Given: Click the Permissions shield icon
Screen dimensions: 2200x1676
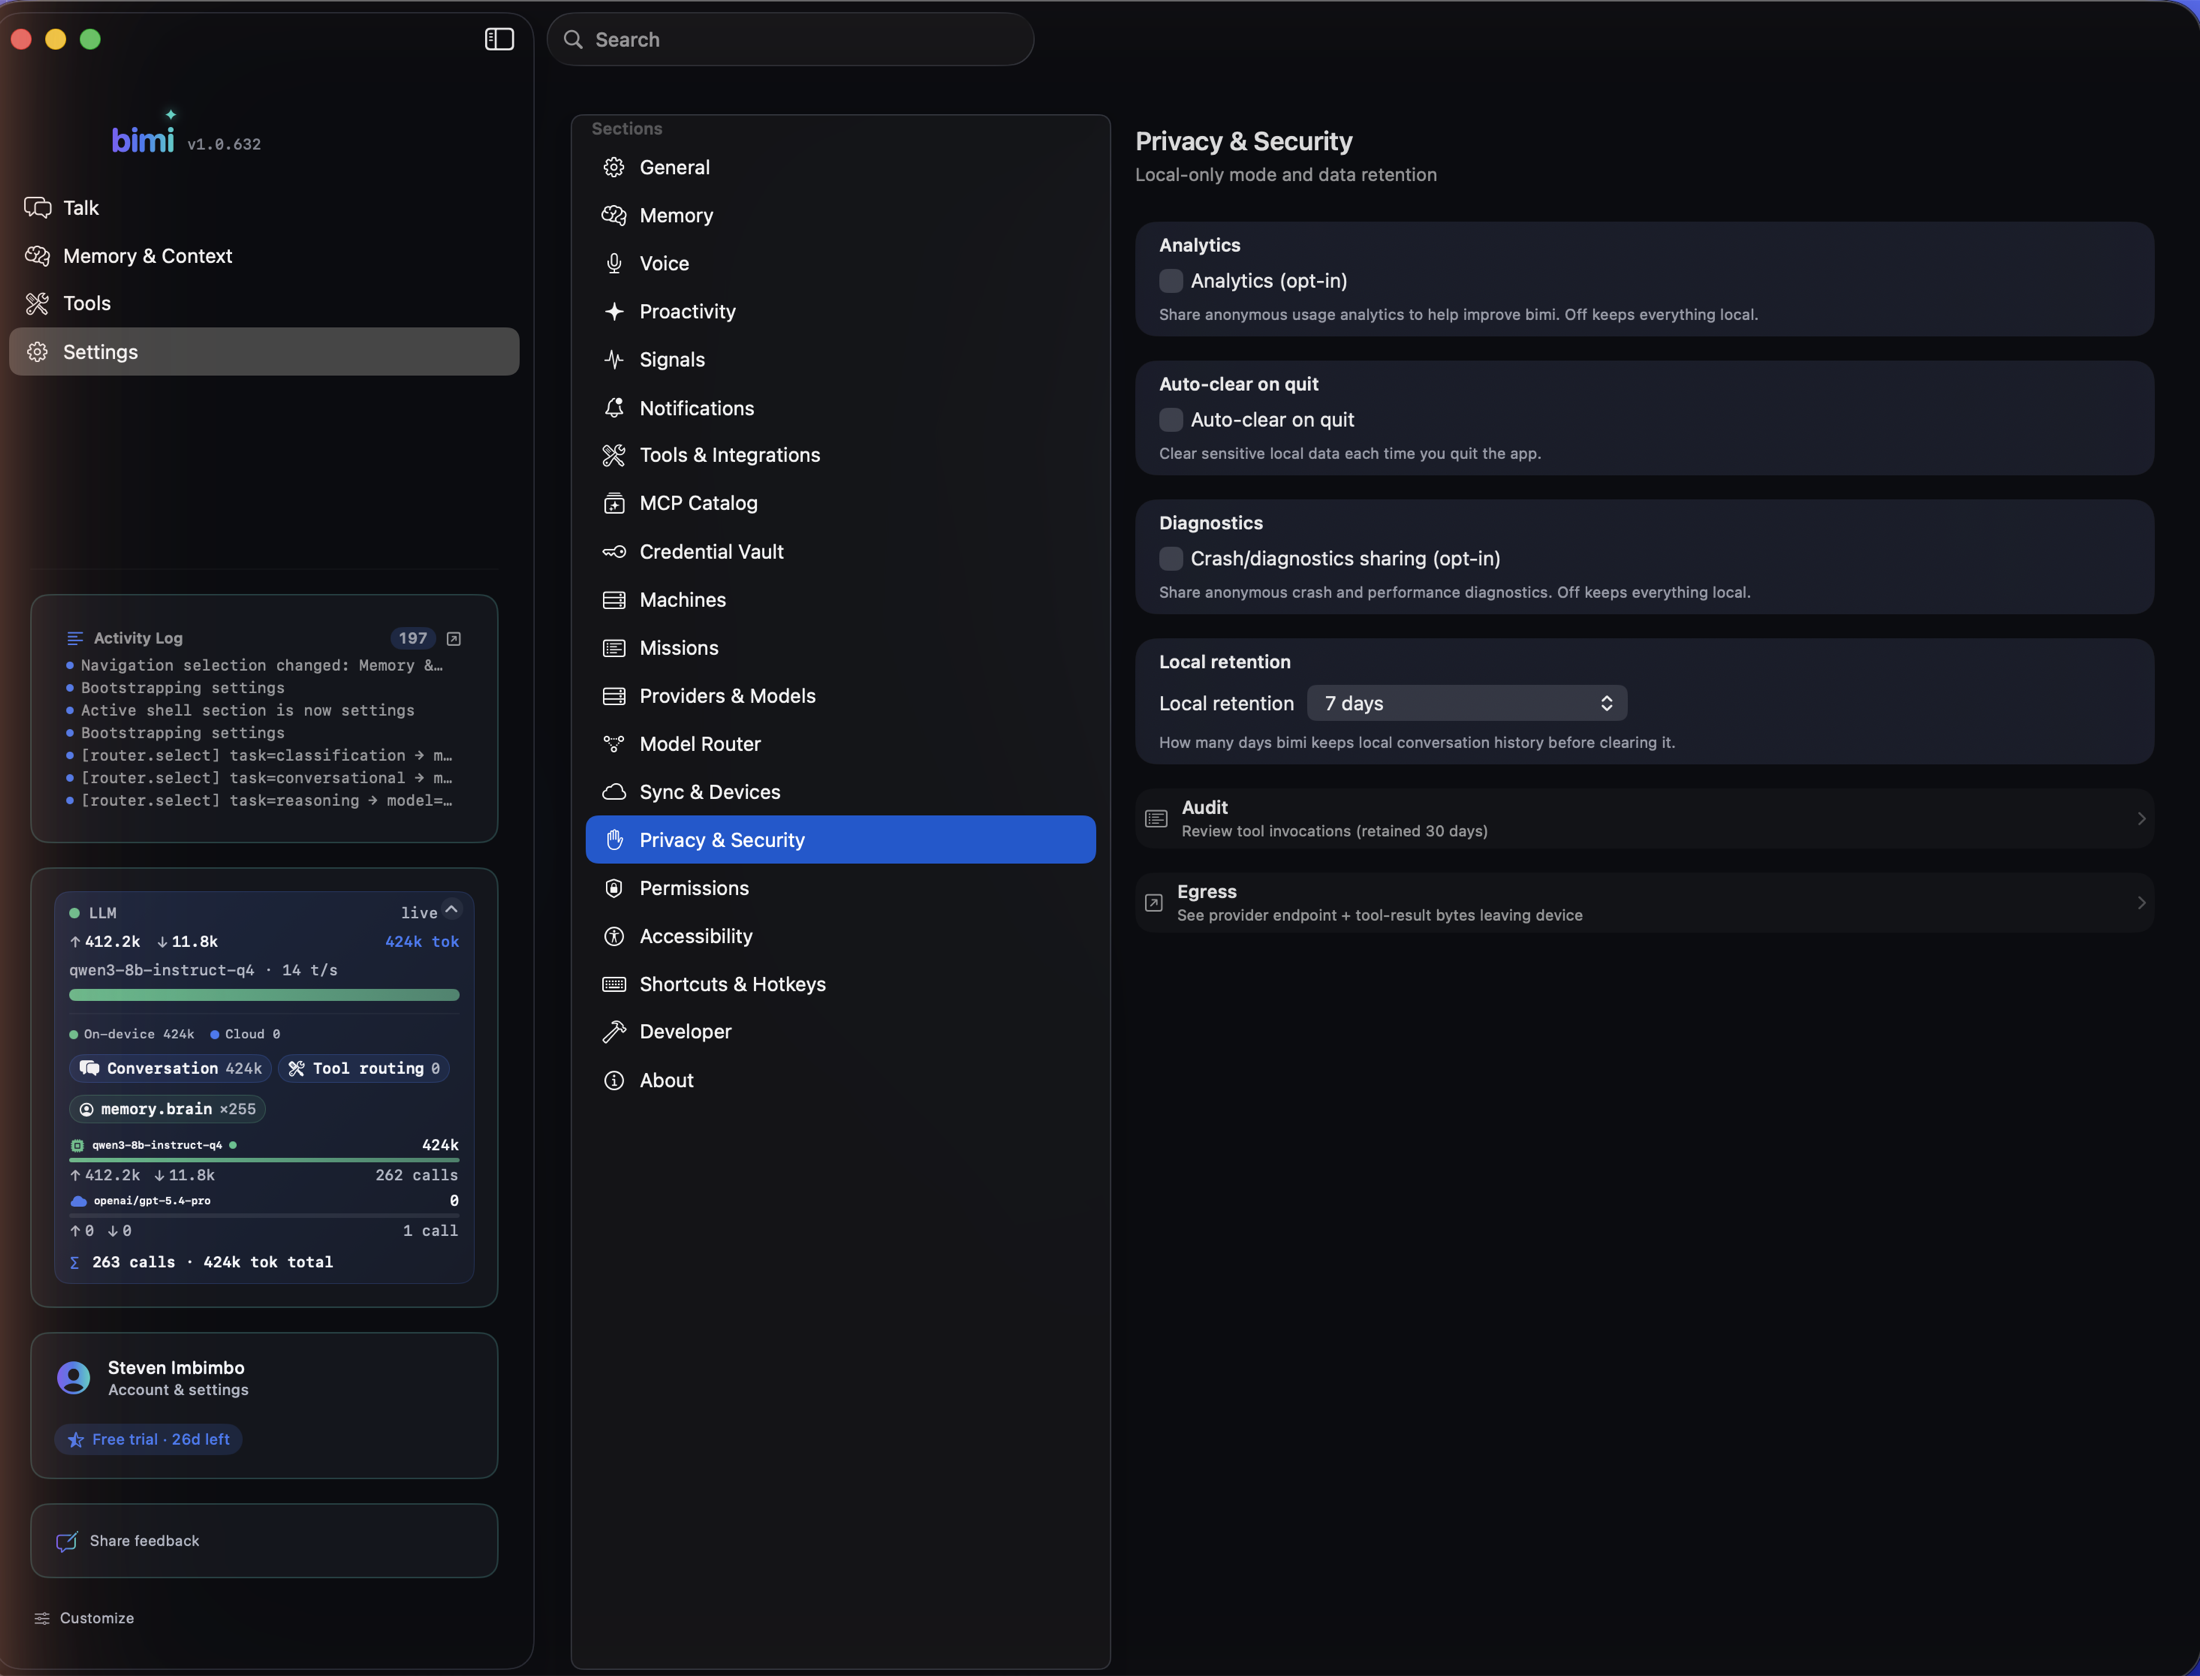Looking at the screenshot, I should [x=614, y=888].
